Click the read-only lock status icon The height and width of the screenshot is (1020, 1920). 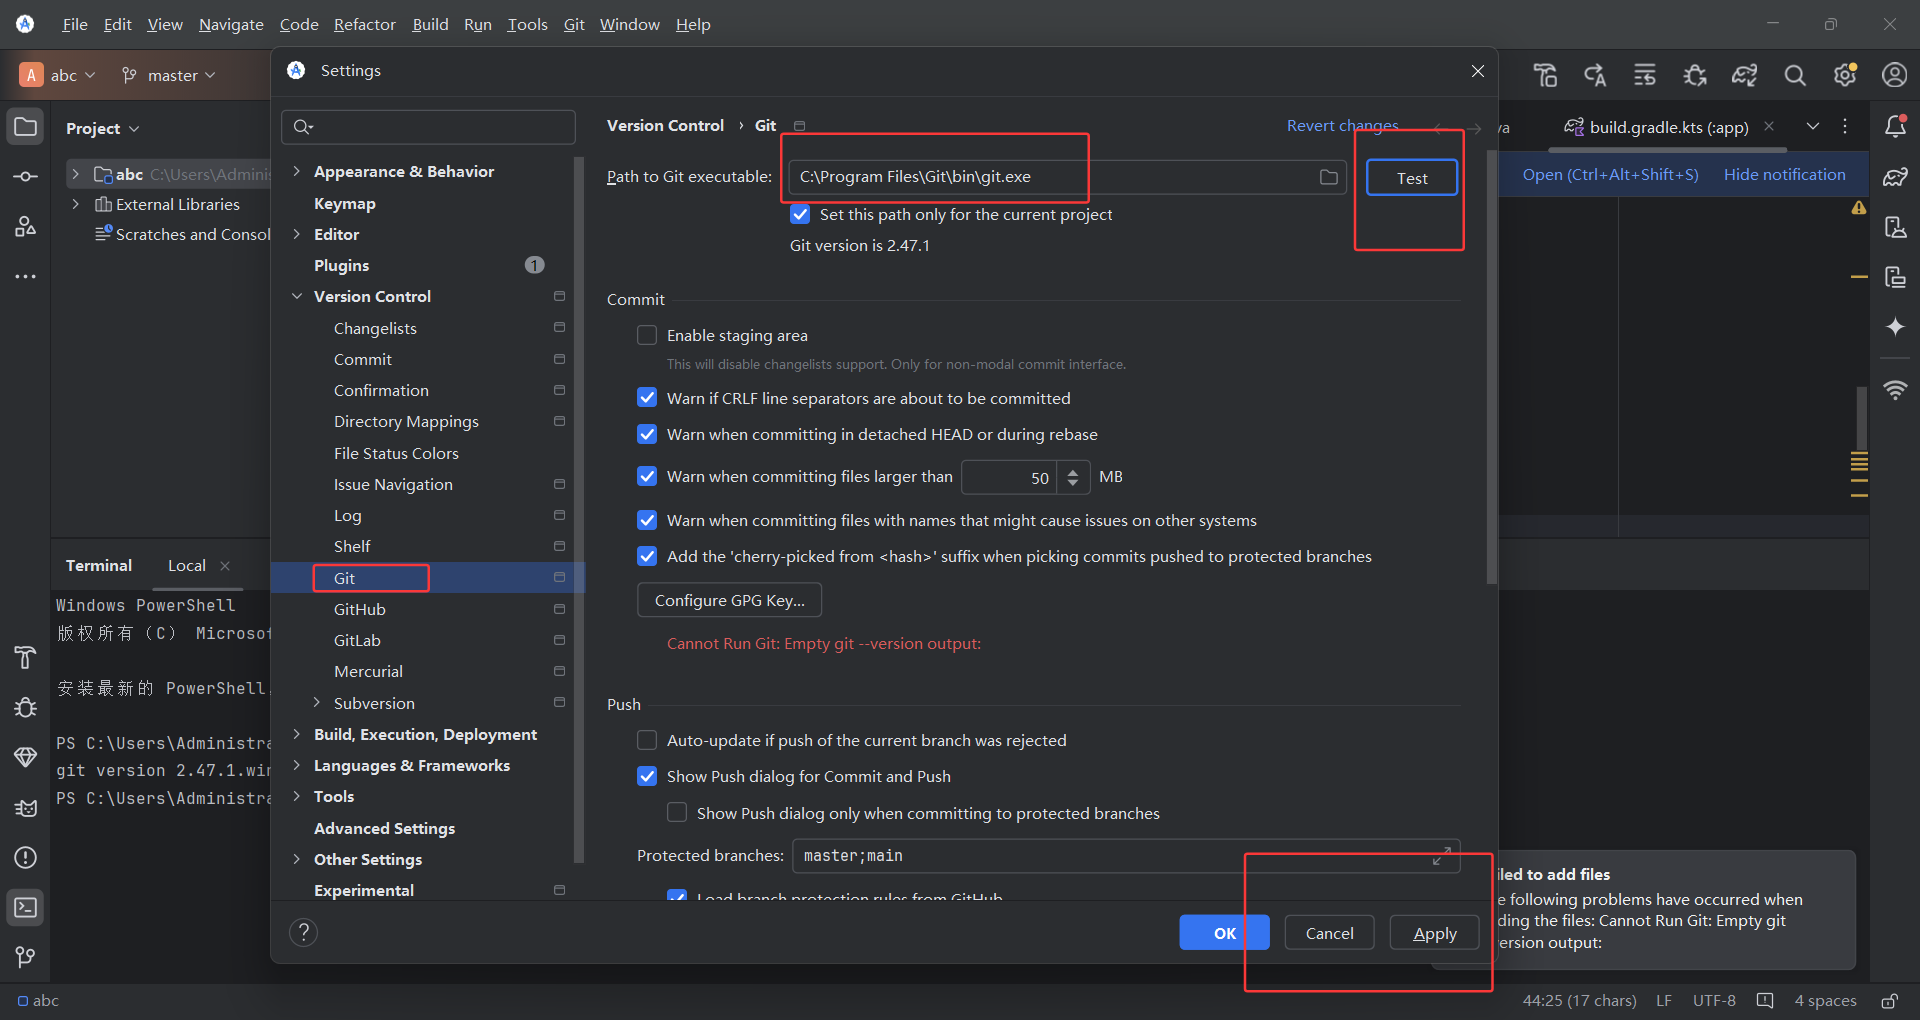(1889, 1000)
